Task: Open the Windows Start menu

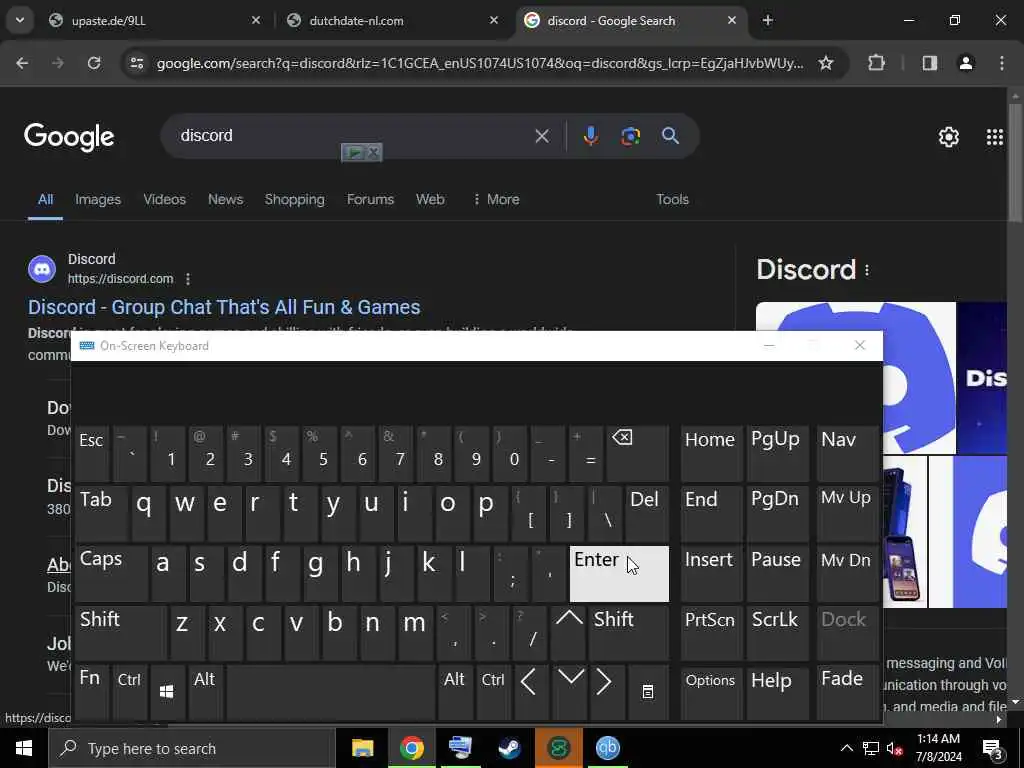Action: pyautogui.click(x=24, y=748)
